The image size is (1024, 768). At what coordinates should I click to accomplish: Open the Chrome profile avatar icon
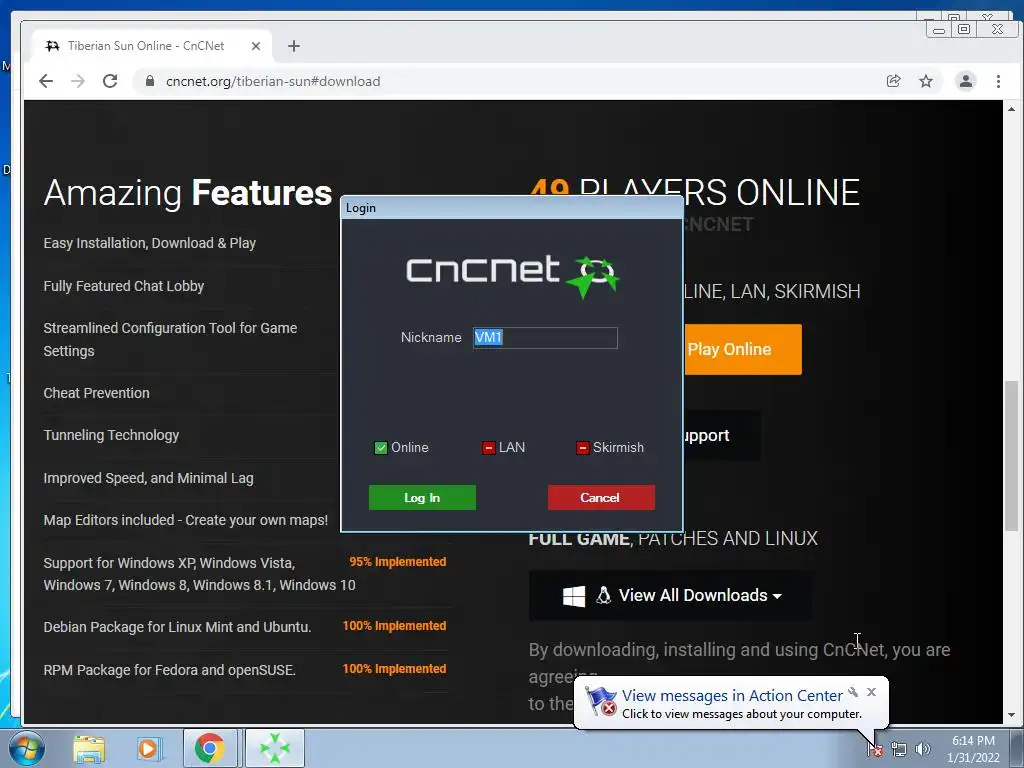(x=966, y=81)
